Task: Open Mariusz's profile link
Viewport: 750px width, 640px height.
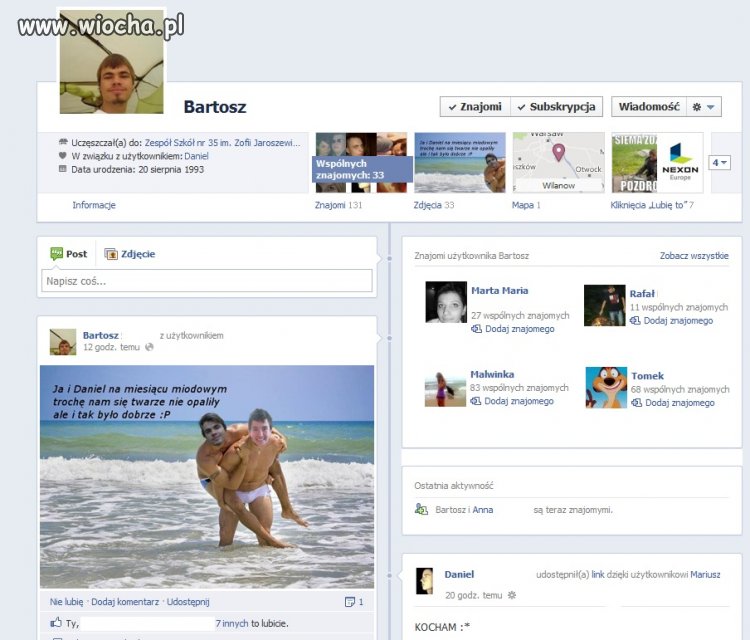Action: [x=705, y=574]
